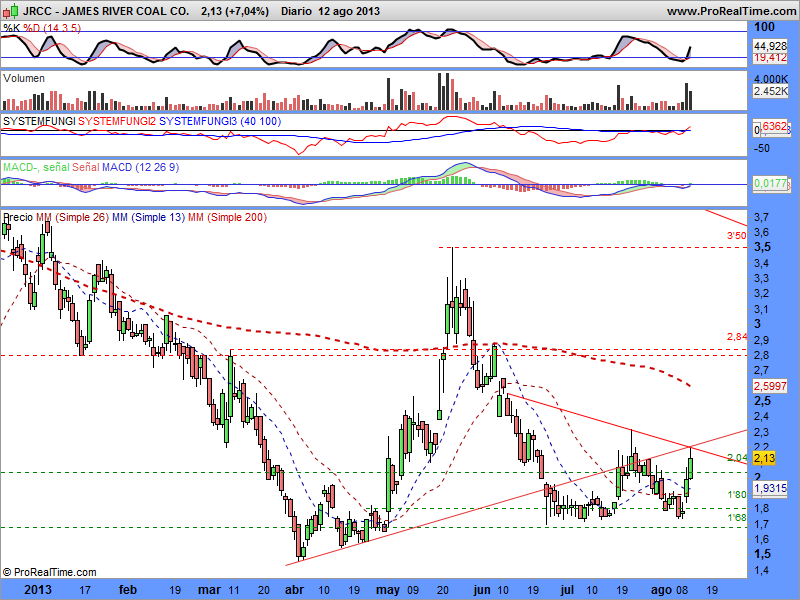Click the 1,8 price axis label
This screenshot has height=600, width=800.
pos(761,508)
